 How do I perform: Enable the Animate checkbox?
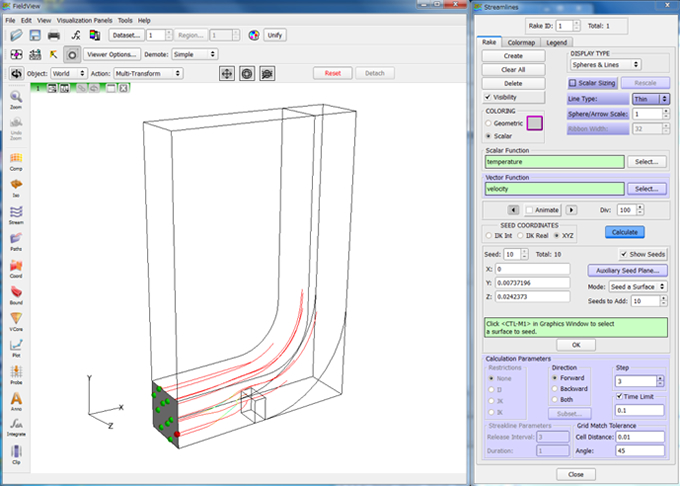528,210
